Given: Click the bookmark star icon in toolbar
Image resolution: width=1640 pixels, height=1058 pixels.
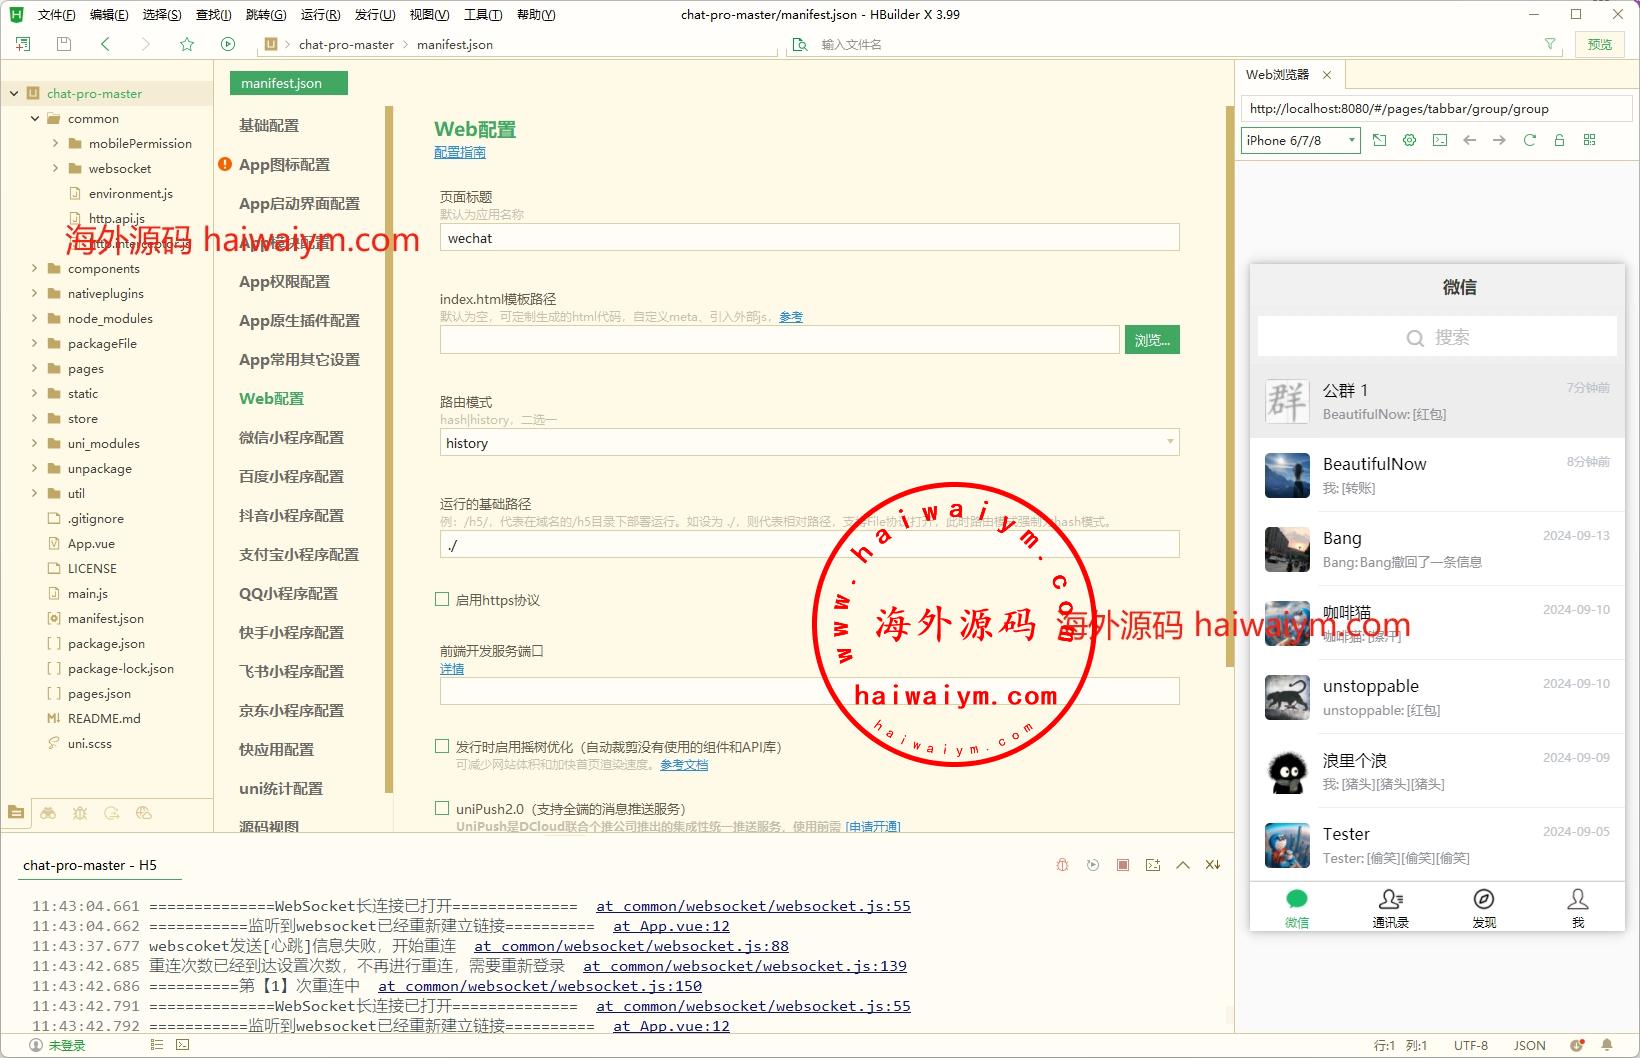Looking at the screenshot, I should point(187,44).
